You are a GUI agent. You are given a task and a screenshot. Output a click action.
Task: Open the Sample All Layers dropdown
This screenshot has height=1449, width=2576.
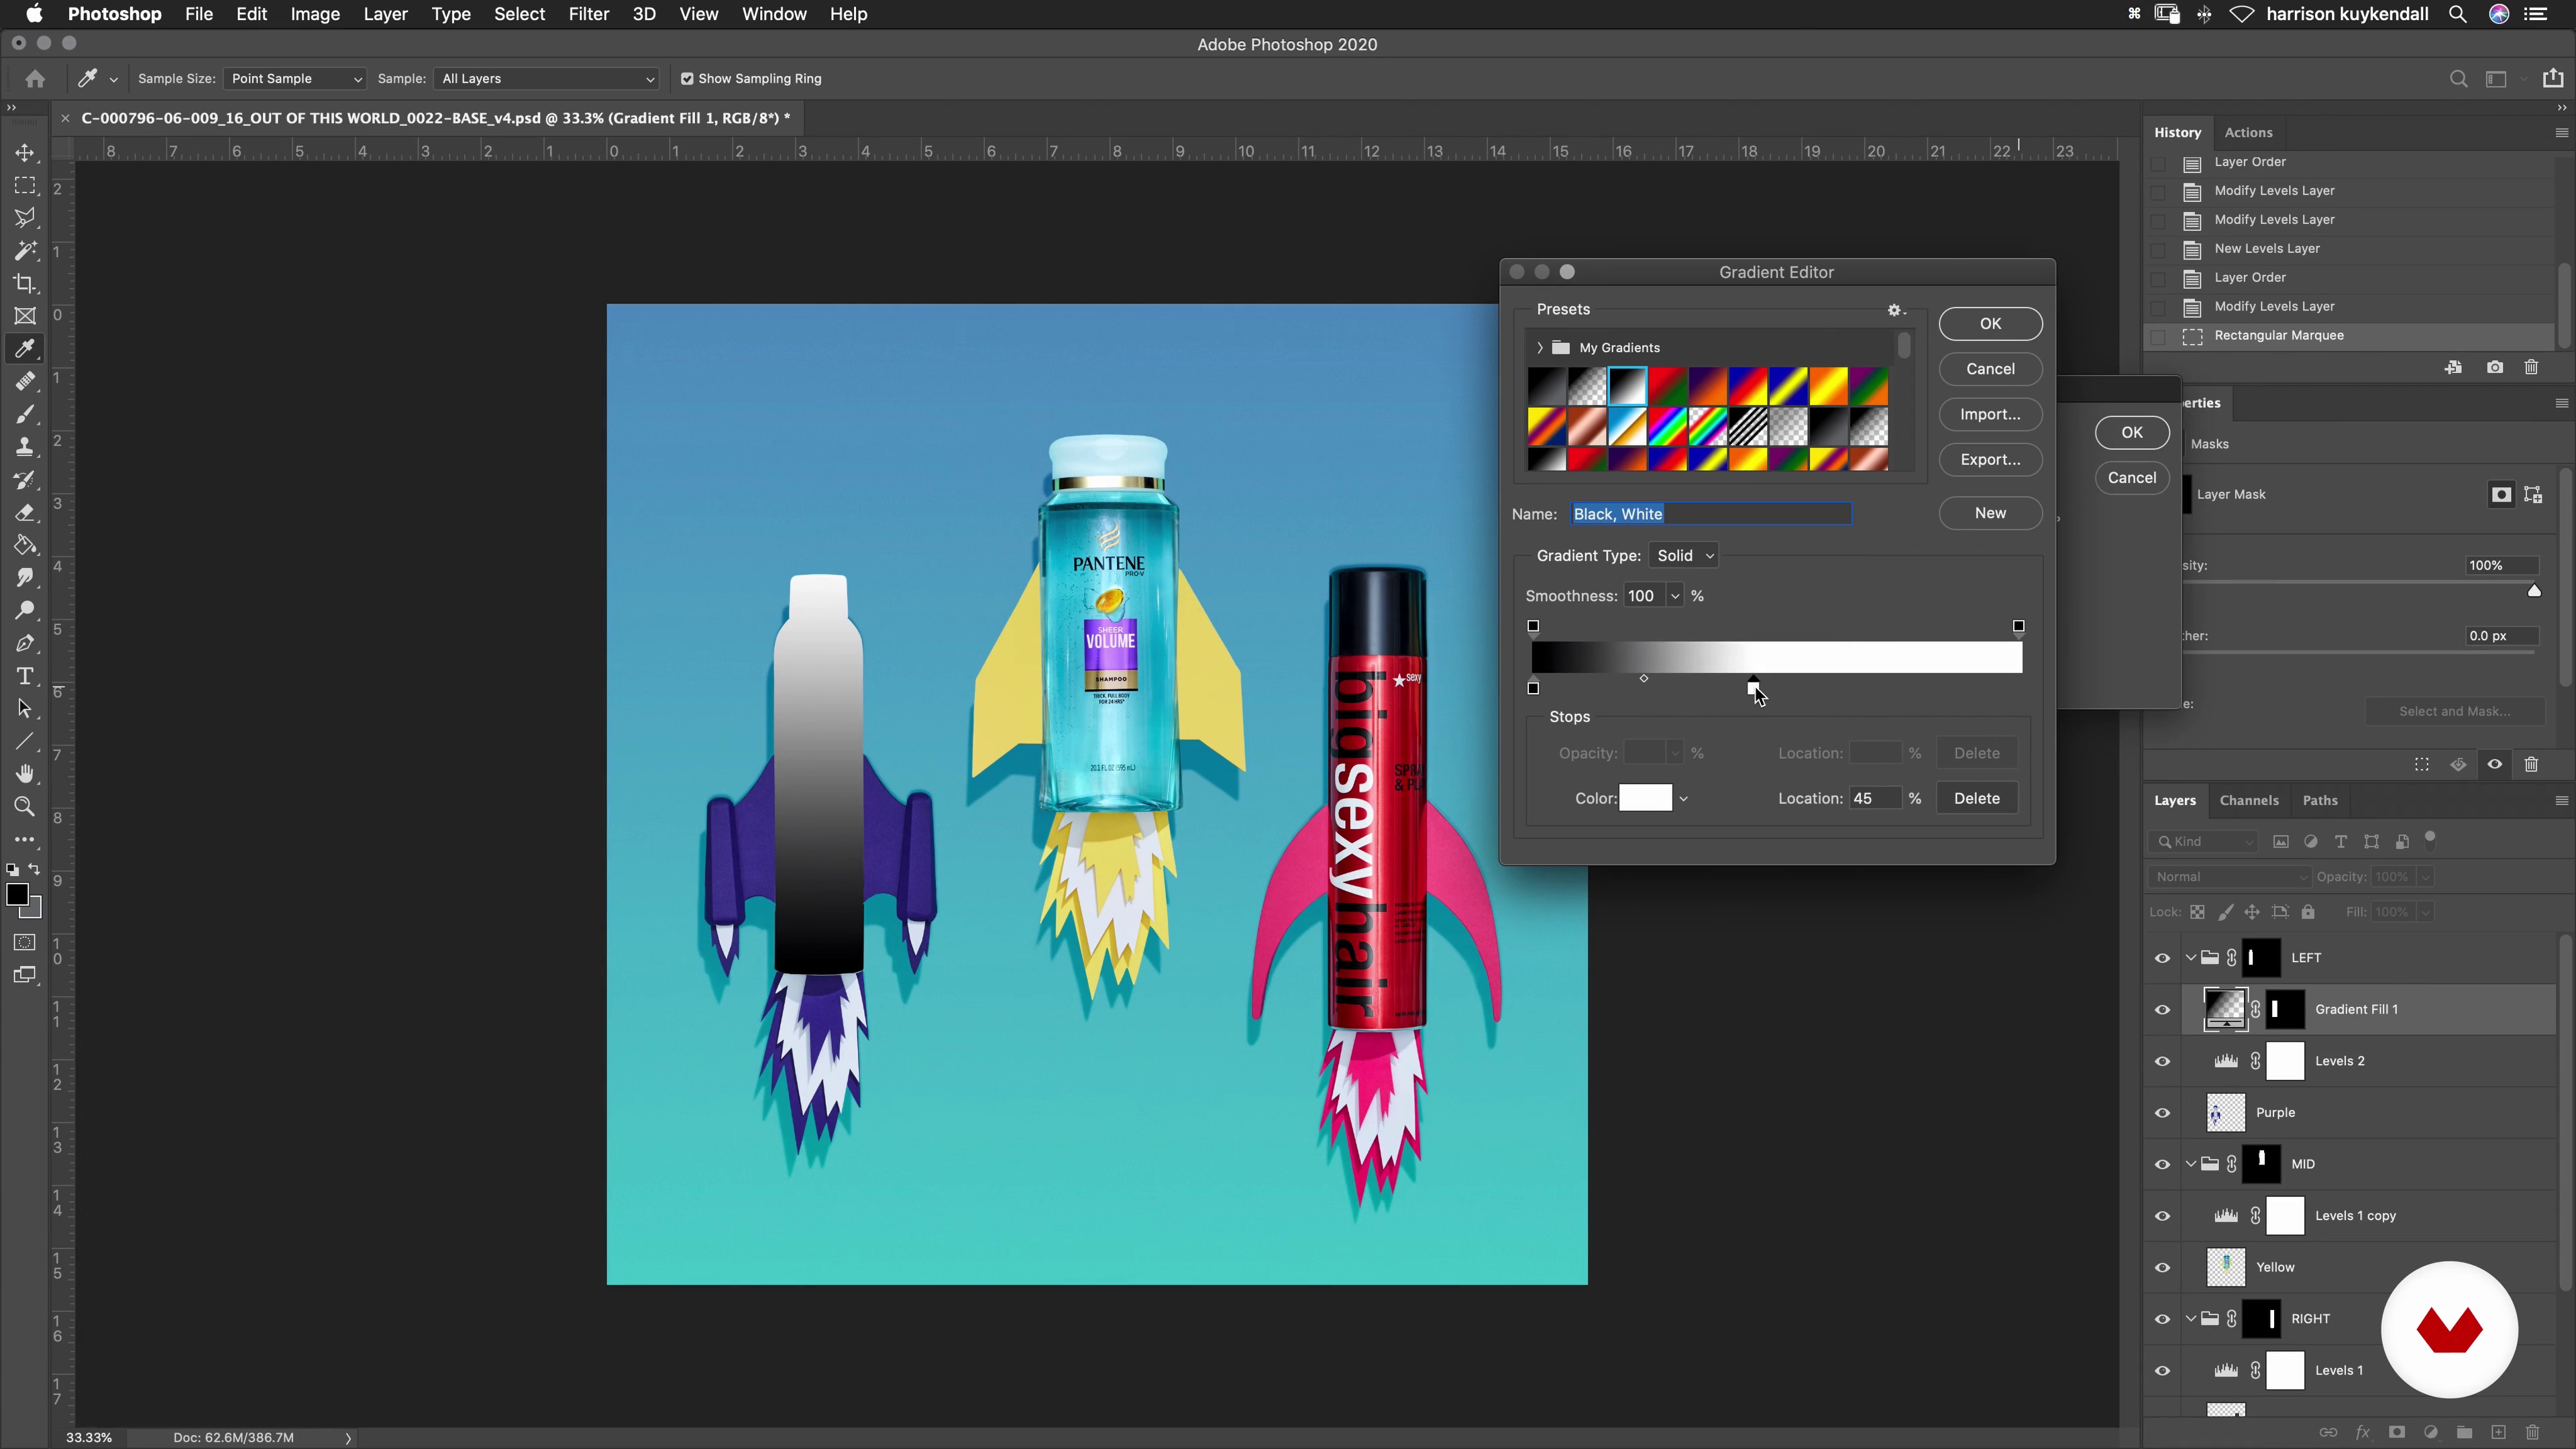pos(547,79)
